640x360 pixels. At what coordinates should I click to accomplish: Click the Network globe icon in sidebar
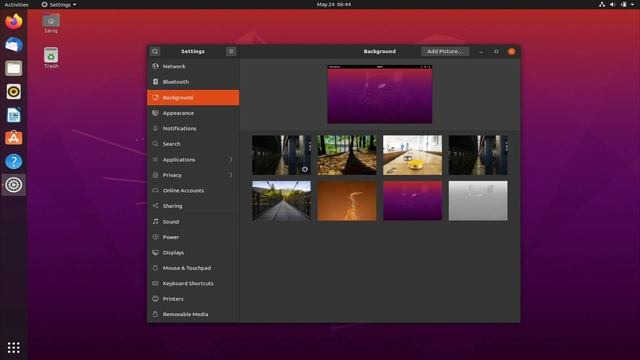tap(156, 66)
